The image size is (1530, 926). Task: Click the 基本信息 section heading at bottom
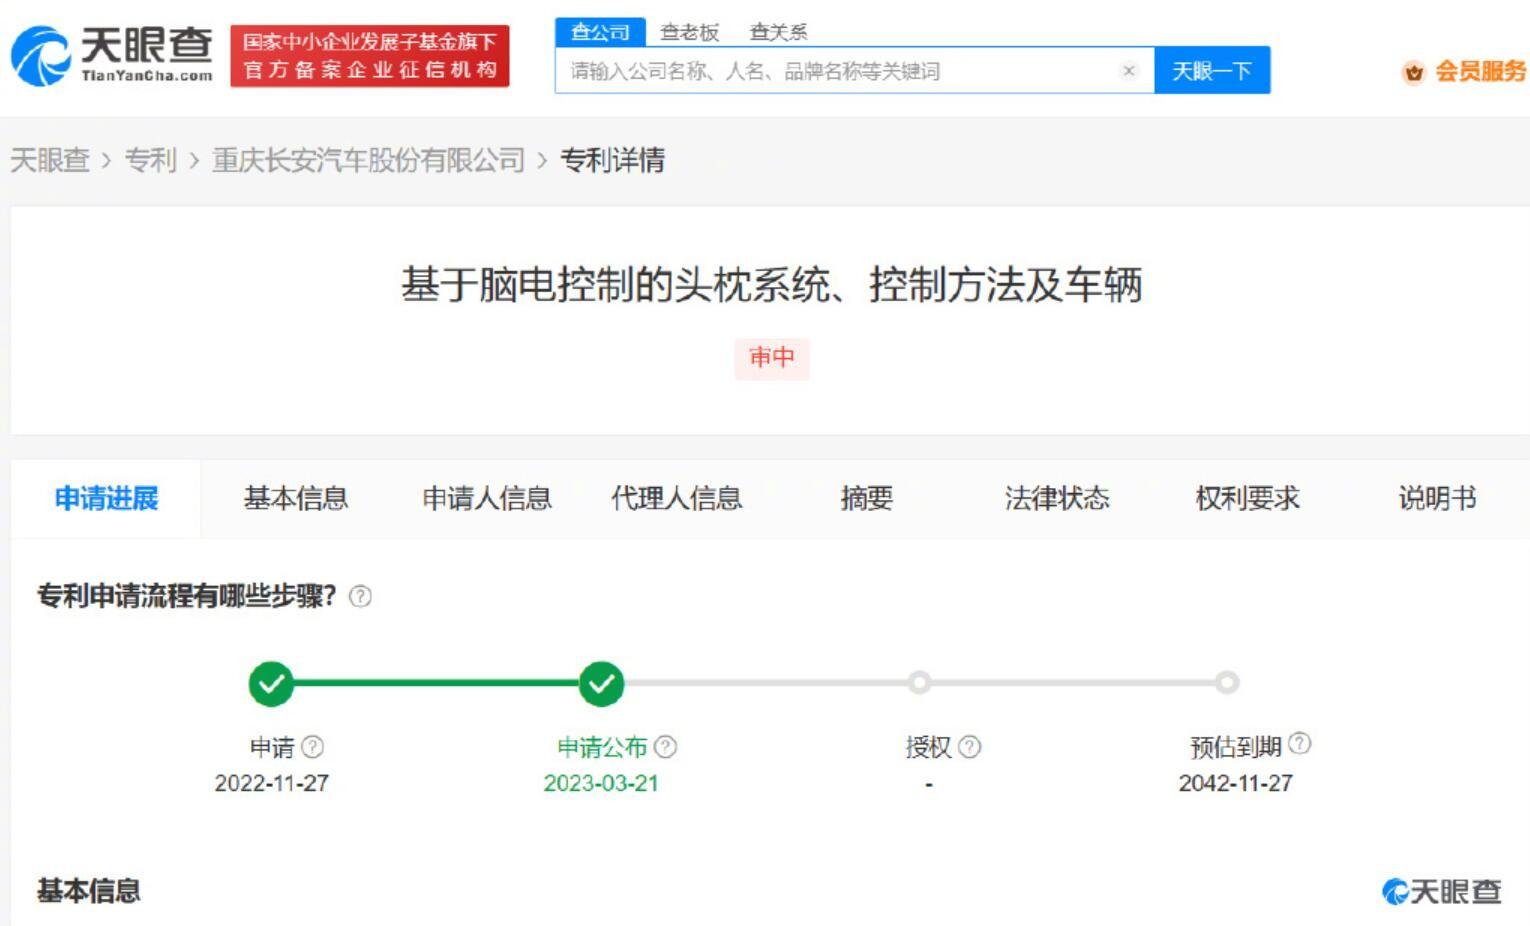(89, 891)
